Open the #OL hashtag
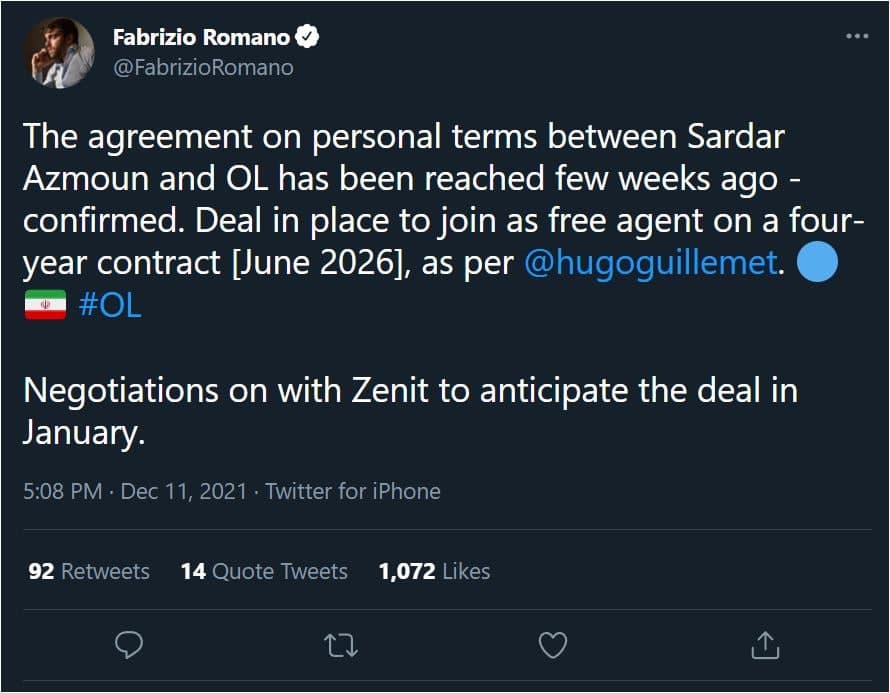Screen dimensions: 890x693 click(109, 306)
